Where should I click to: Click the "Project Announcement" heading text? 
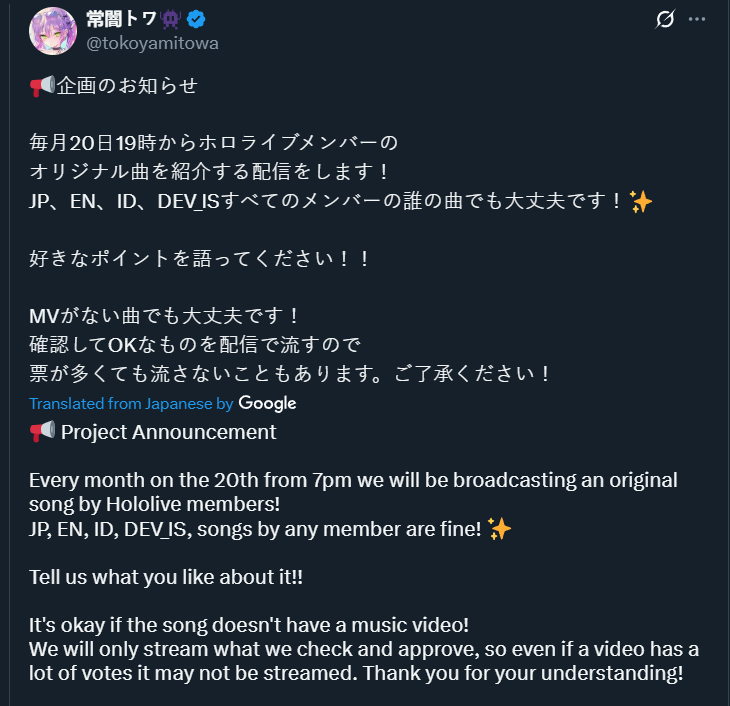tap(169, 432)
